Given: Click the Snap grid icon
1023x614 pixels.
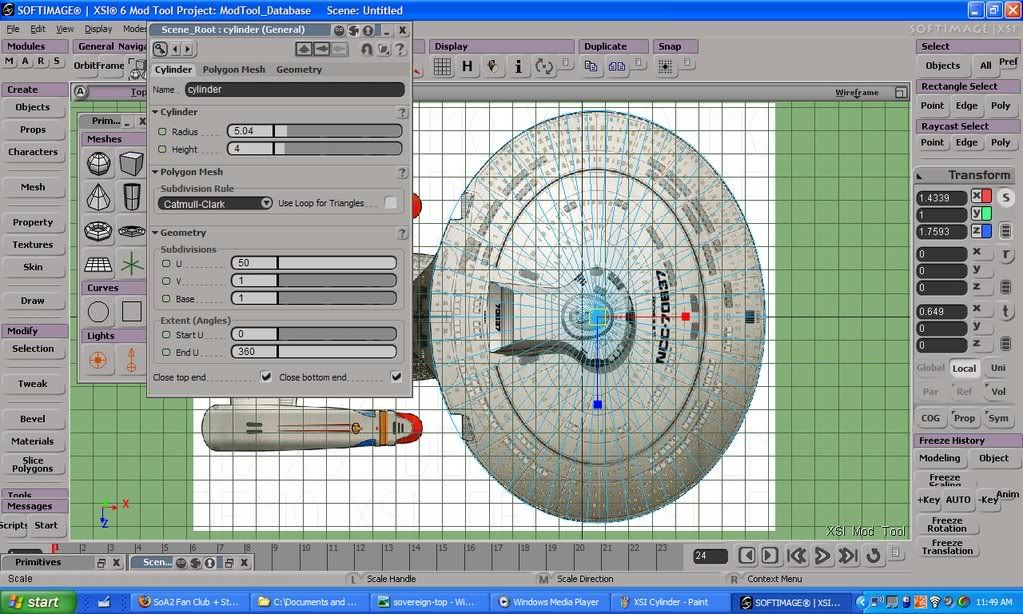Looking at the screenshot, I should click(665, 67).
